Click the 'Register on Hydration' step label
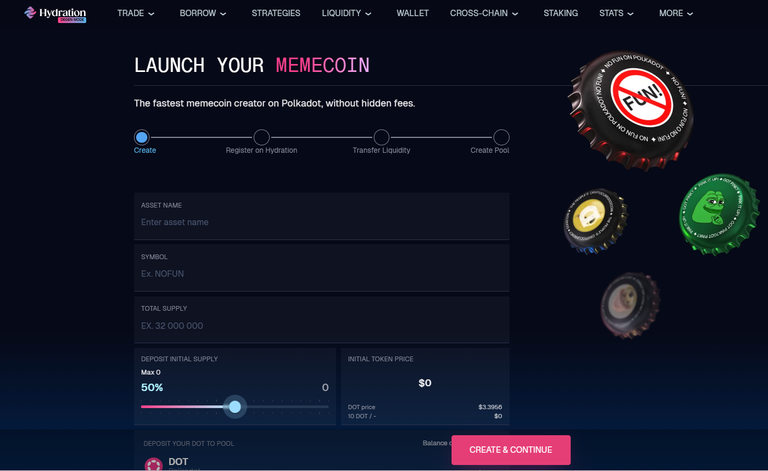Viewport: 768px width, 471px height. tap(262, 150)
